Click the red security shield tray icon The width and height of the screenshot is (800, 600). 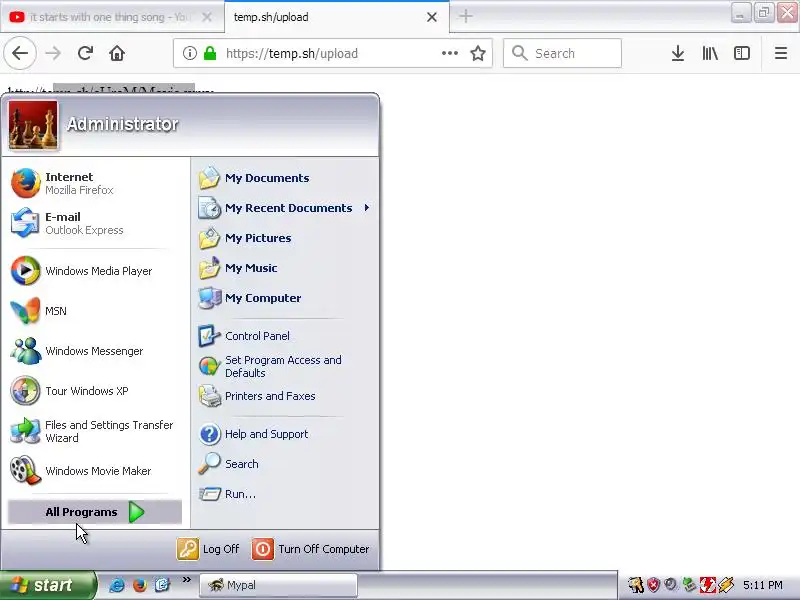tap(653, 585)
